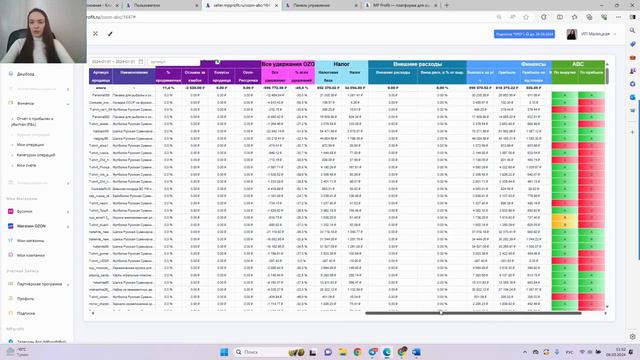The width and height of the screenshot is (640, 360).
Task: Click the Все удержания OZON header group
Action: tap(288, 64)
